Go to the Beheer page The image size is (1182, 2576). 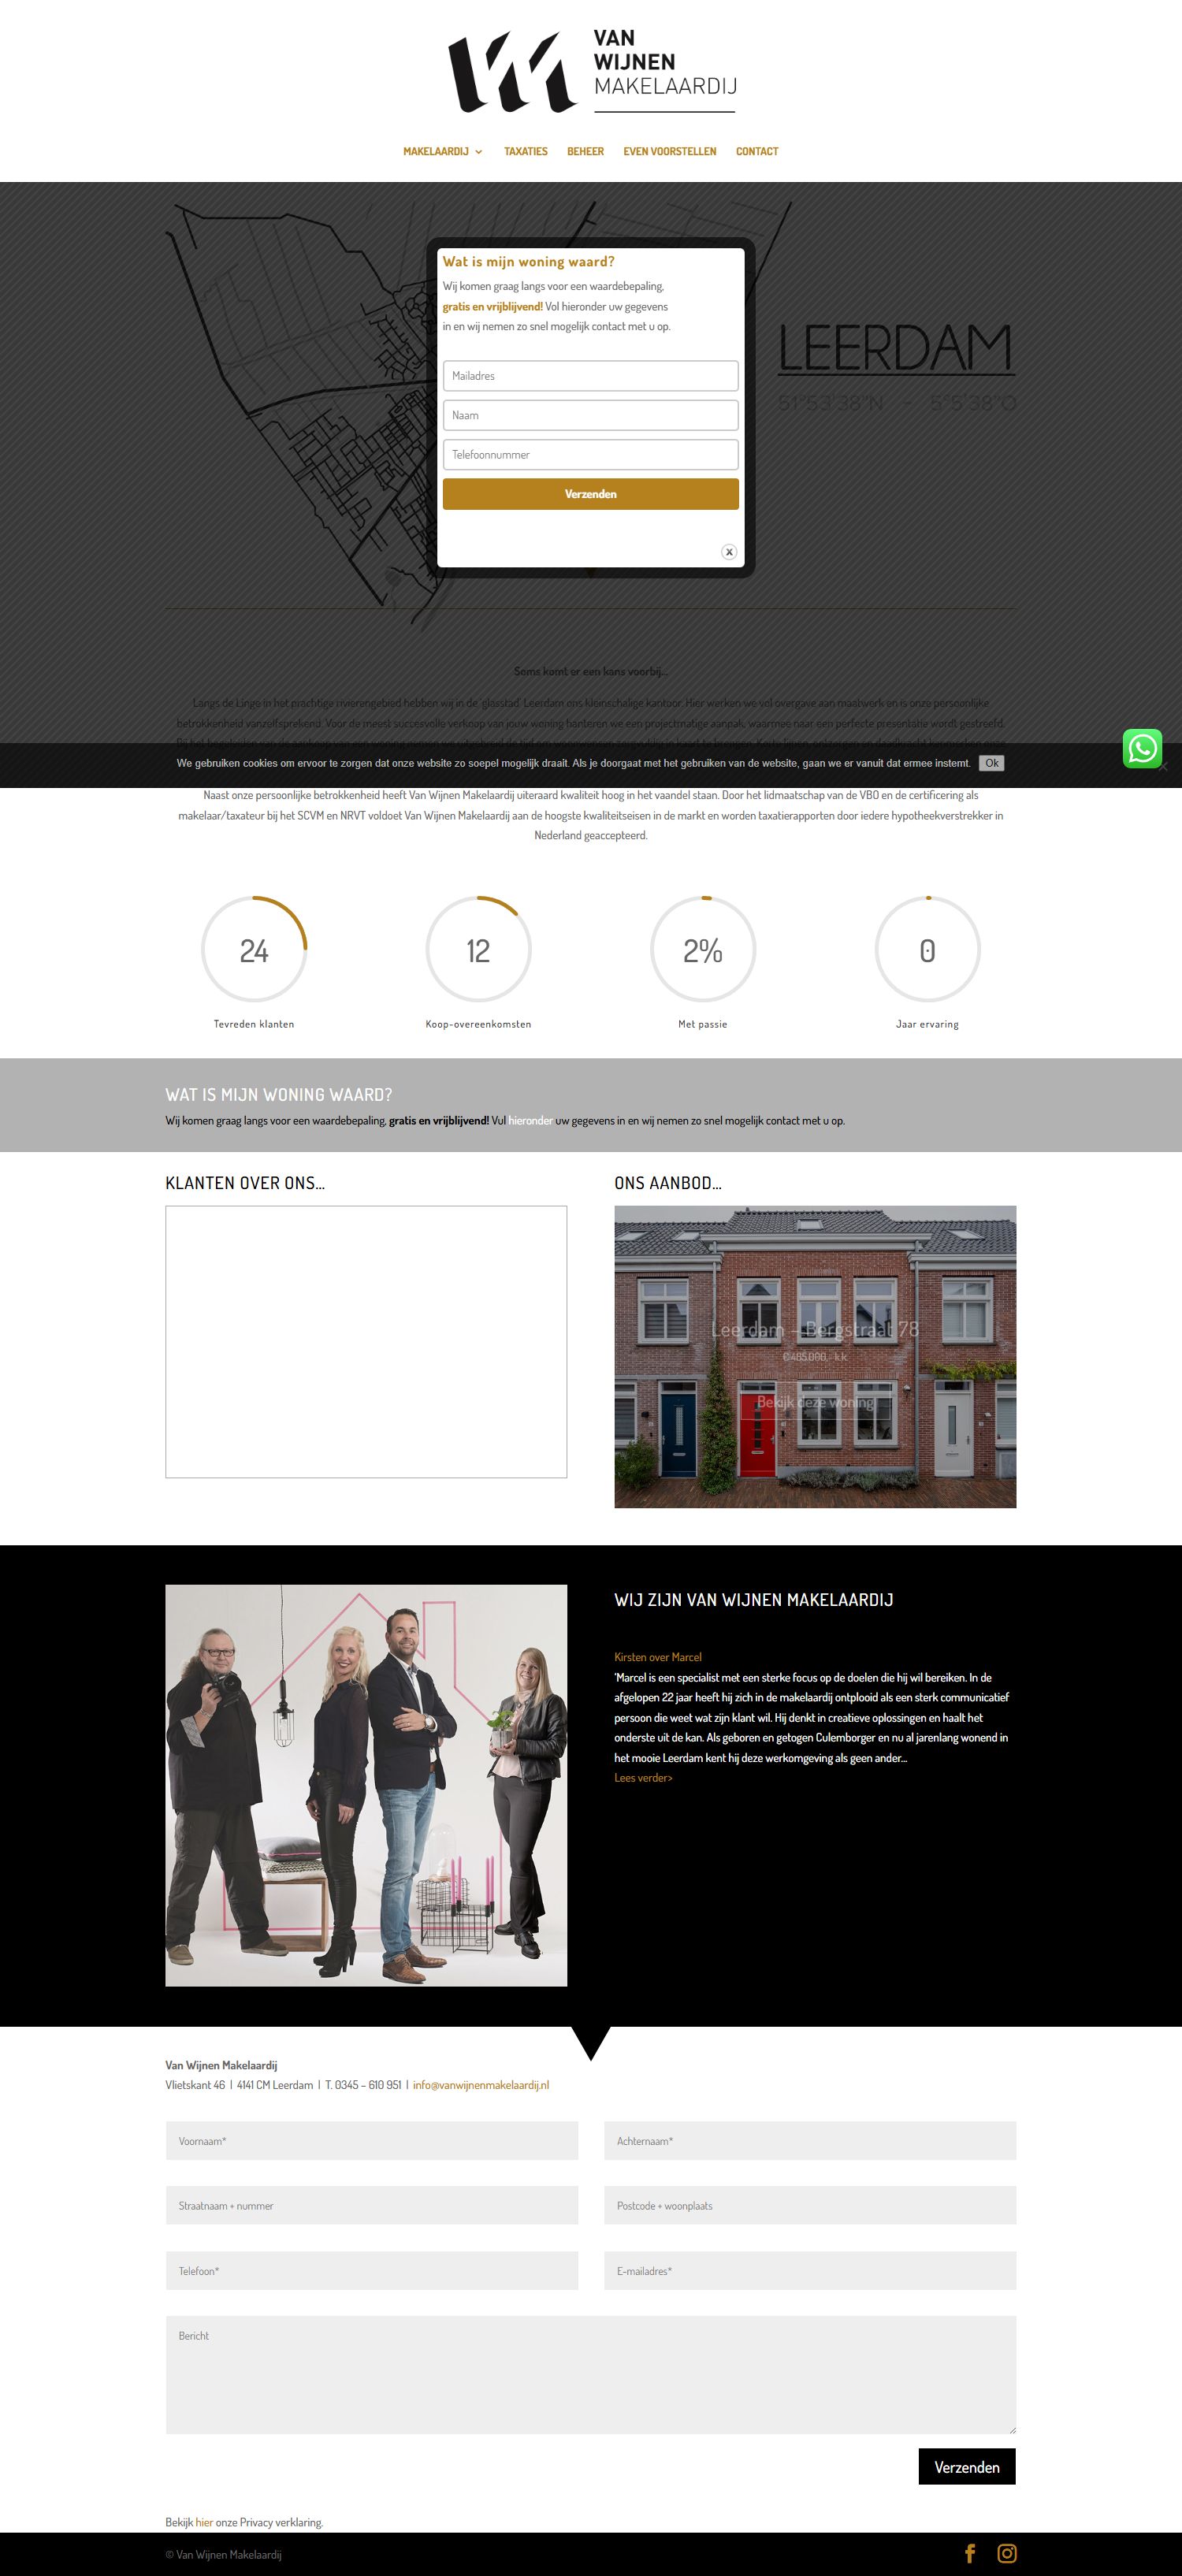point(585,152)
